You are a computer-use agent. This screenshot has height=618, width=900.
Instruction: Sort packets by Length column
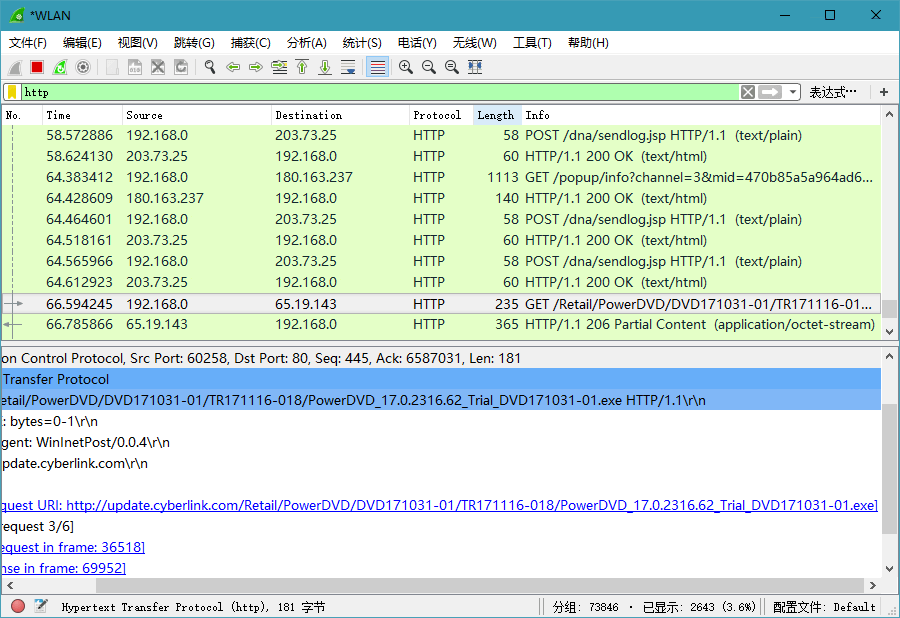click(496, 115)
